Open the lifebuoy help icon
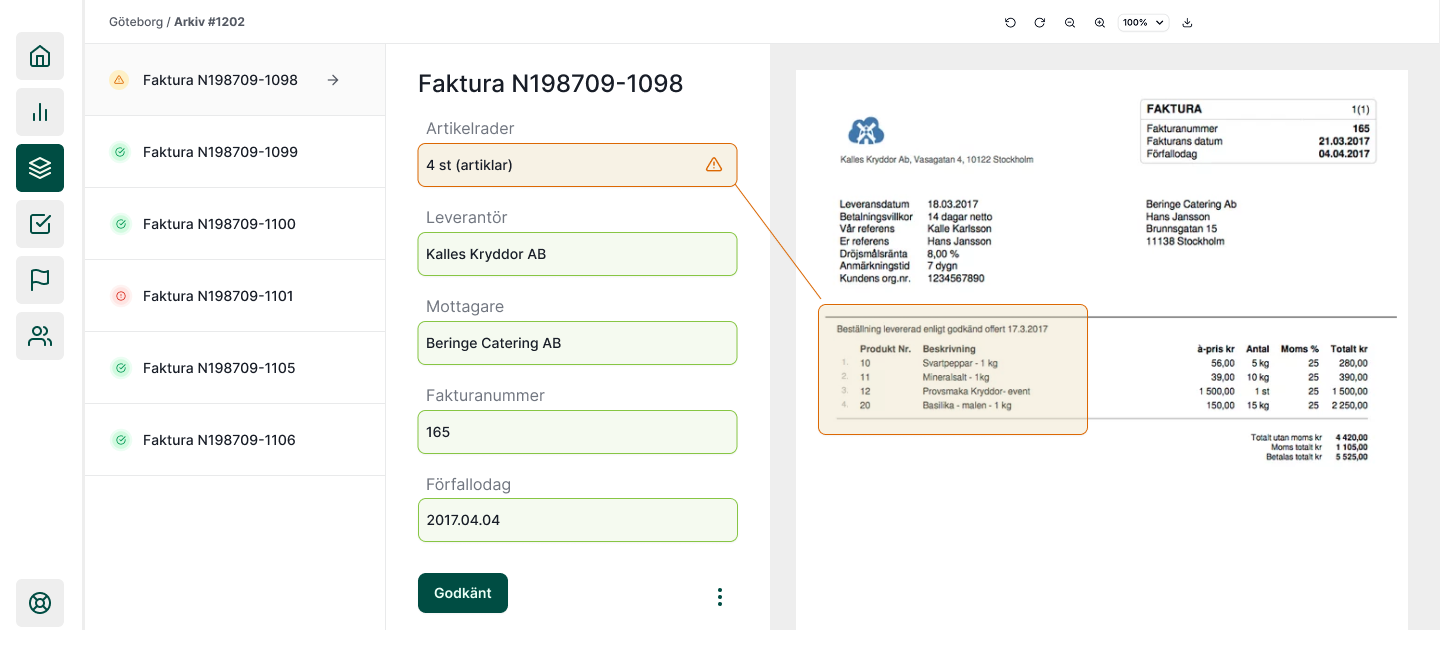The image size is (1440, 651). click(40, 603)
